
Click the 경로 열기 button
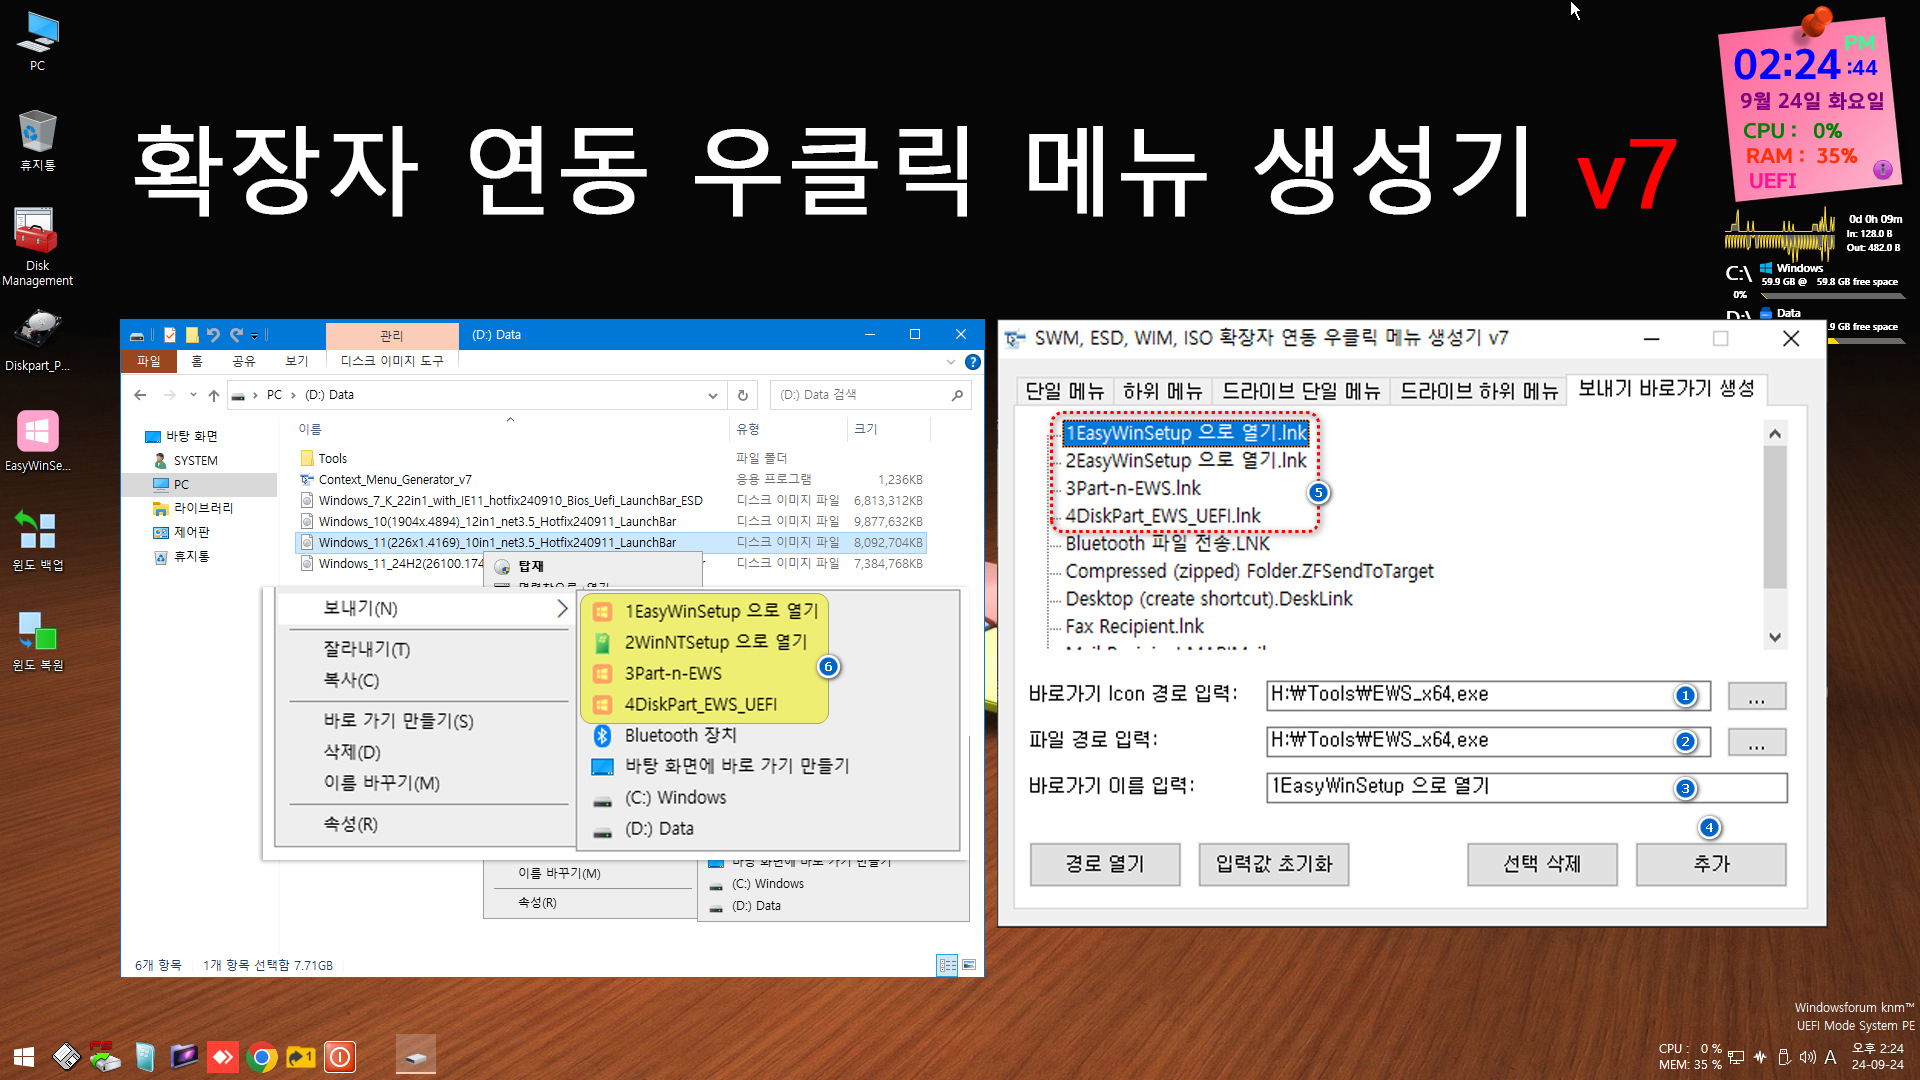point(1105,864)
